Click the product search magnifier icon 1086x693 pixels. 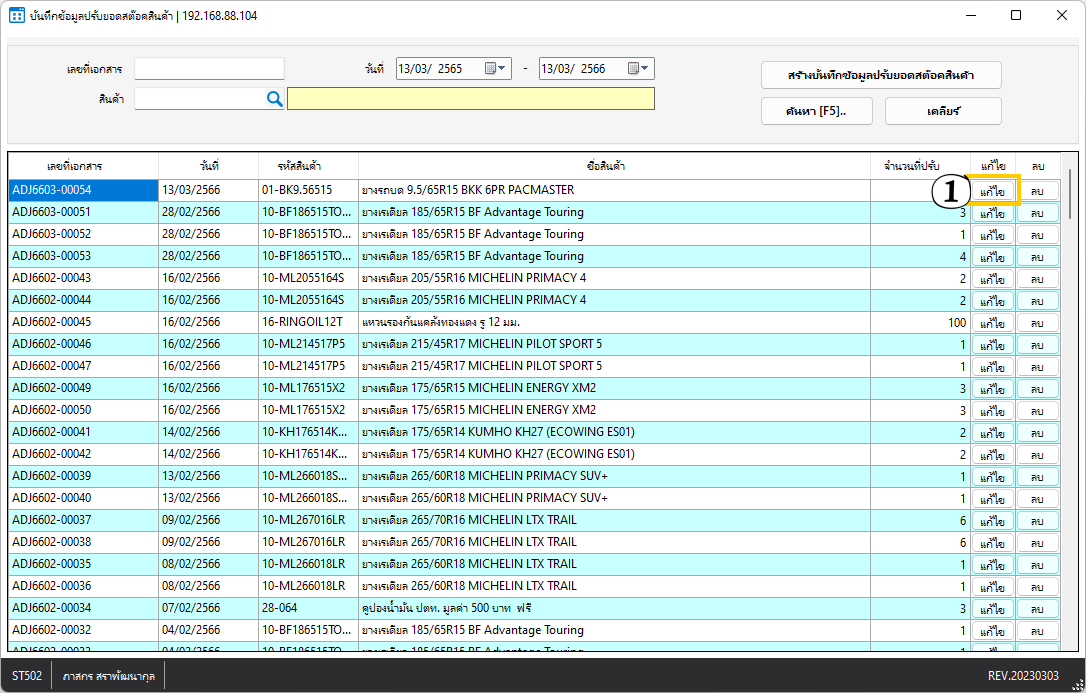tap(275, 98)
